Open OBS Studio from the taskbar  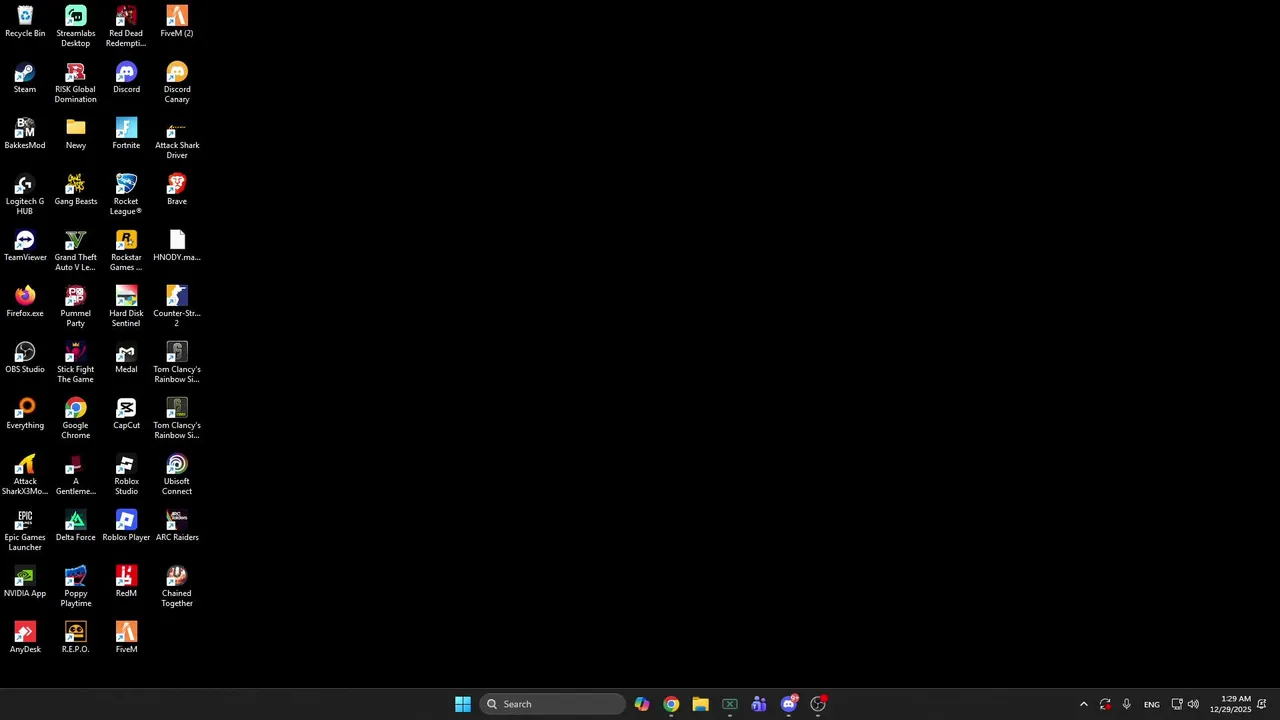[818, 704]
